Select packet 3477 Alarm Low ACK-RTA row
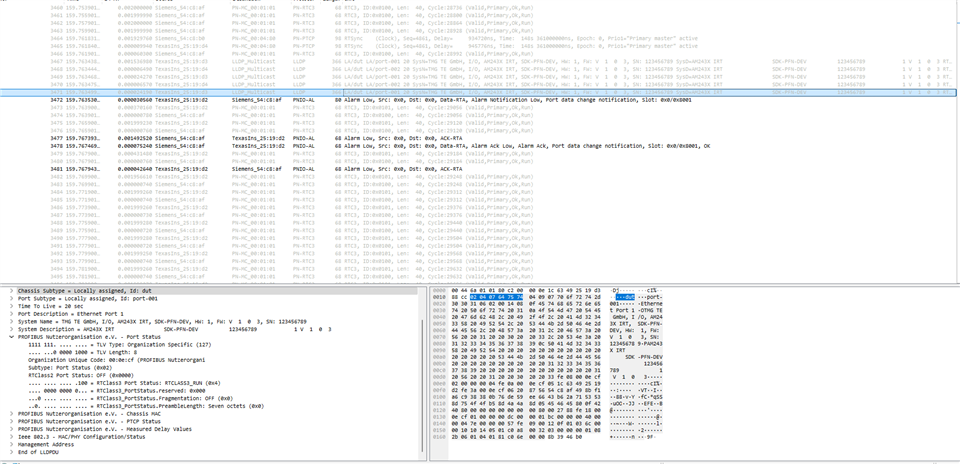Viewport: 960px width, 464px height. pos(480,138)
